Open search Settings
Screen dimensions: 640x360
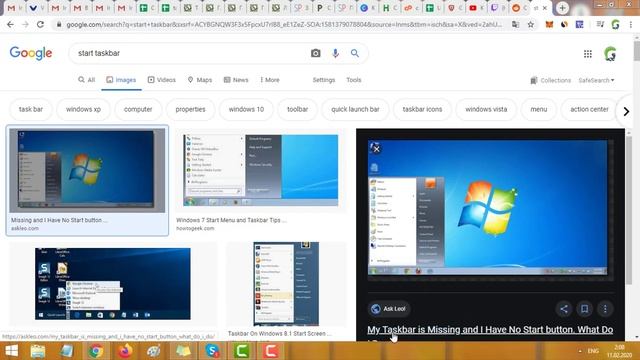[324, 80]
